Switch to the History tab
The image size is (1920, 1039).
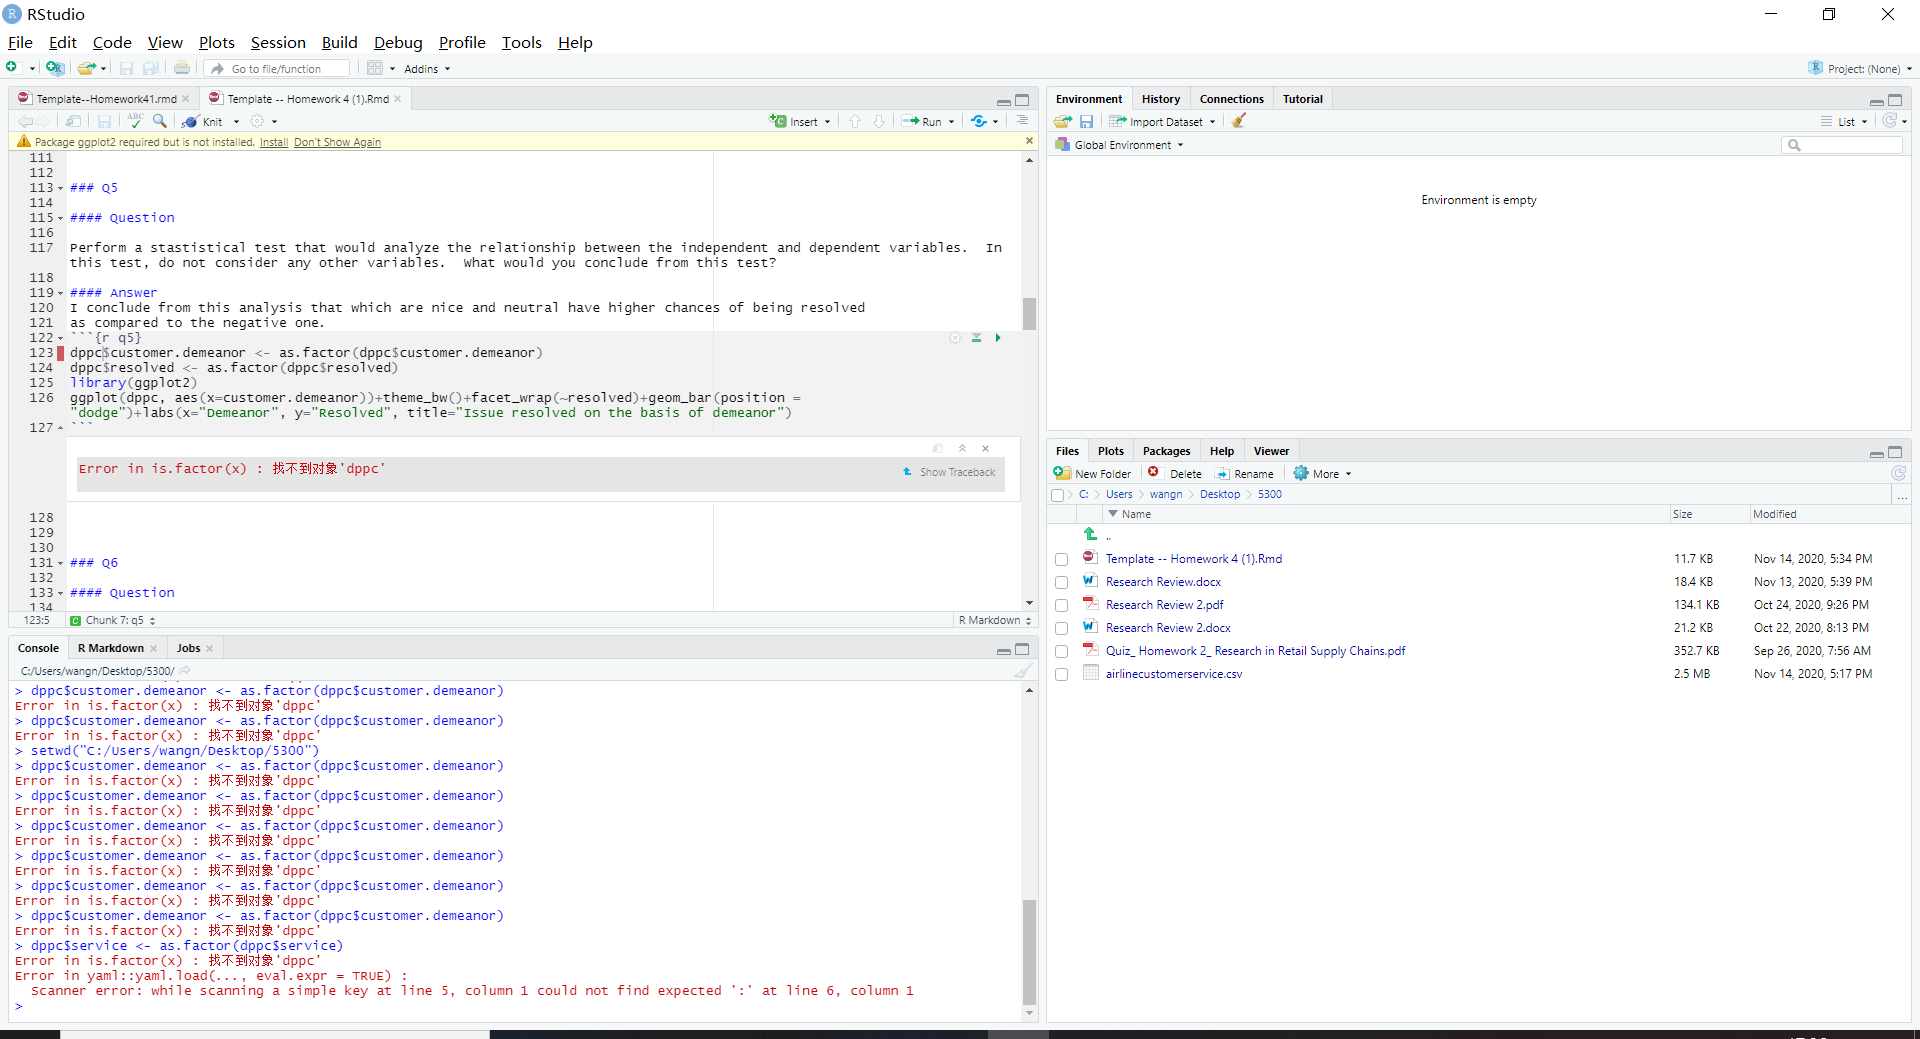[1161, 99]
